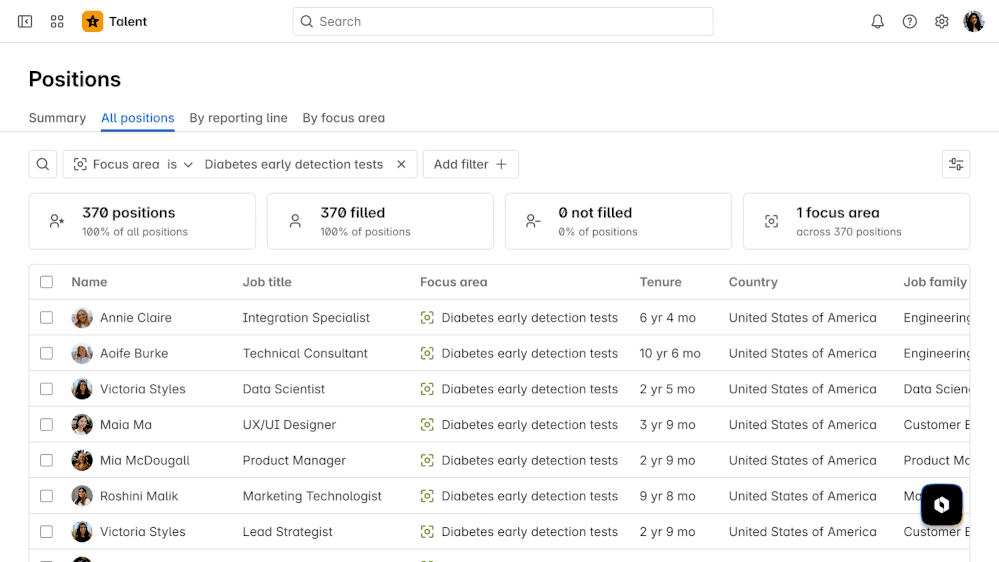Image resolution: width=999 pixels, height=562 pixels.
Task: Click the 'Integration Specialist' job title cell
Action: click(x=306, y=317)
